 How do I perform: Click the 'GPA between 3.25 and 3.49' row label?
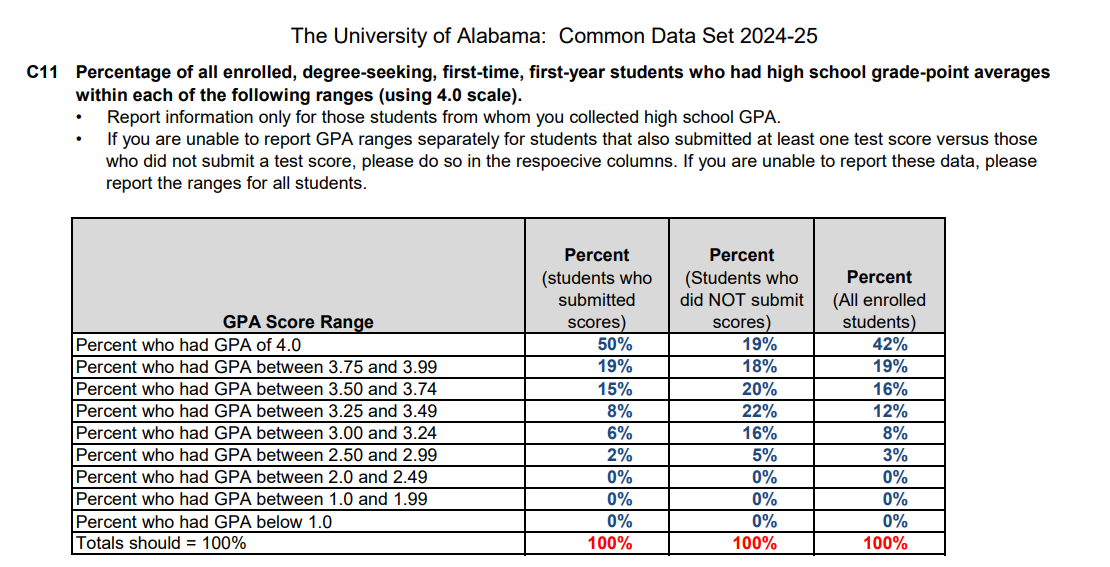pos(256,411)
